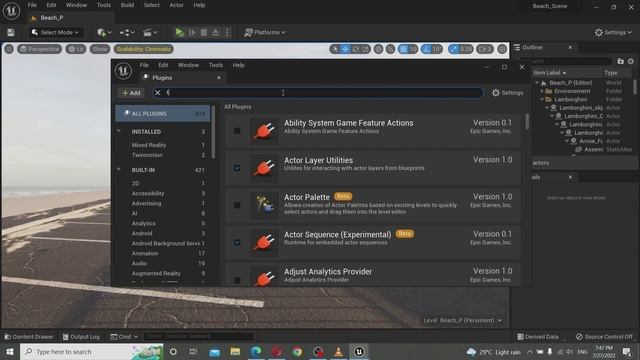Click the Perspective viewport button

(40, 49)
